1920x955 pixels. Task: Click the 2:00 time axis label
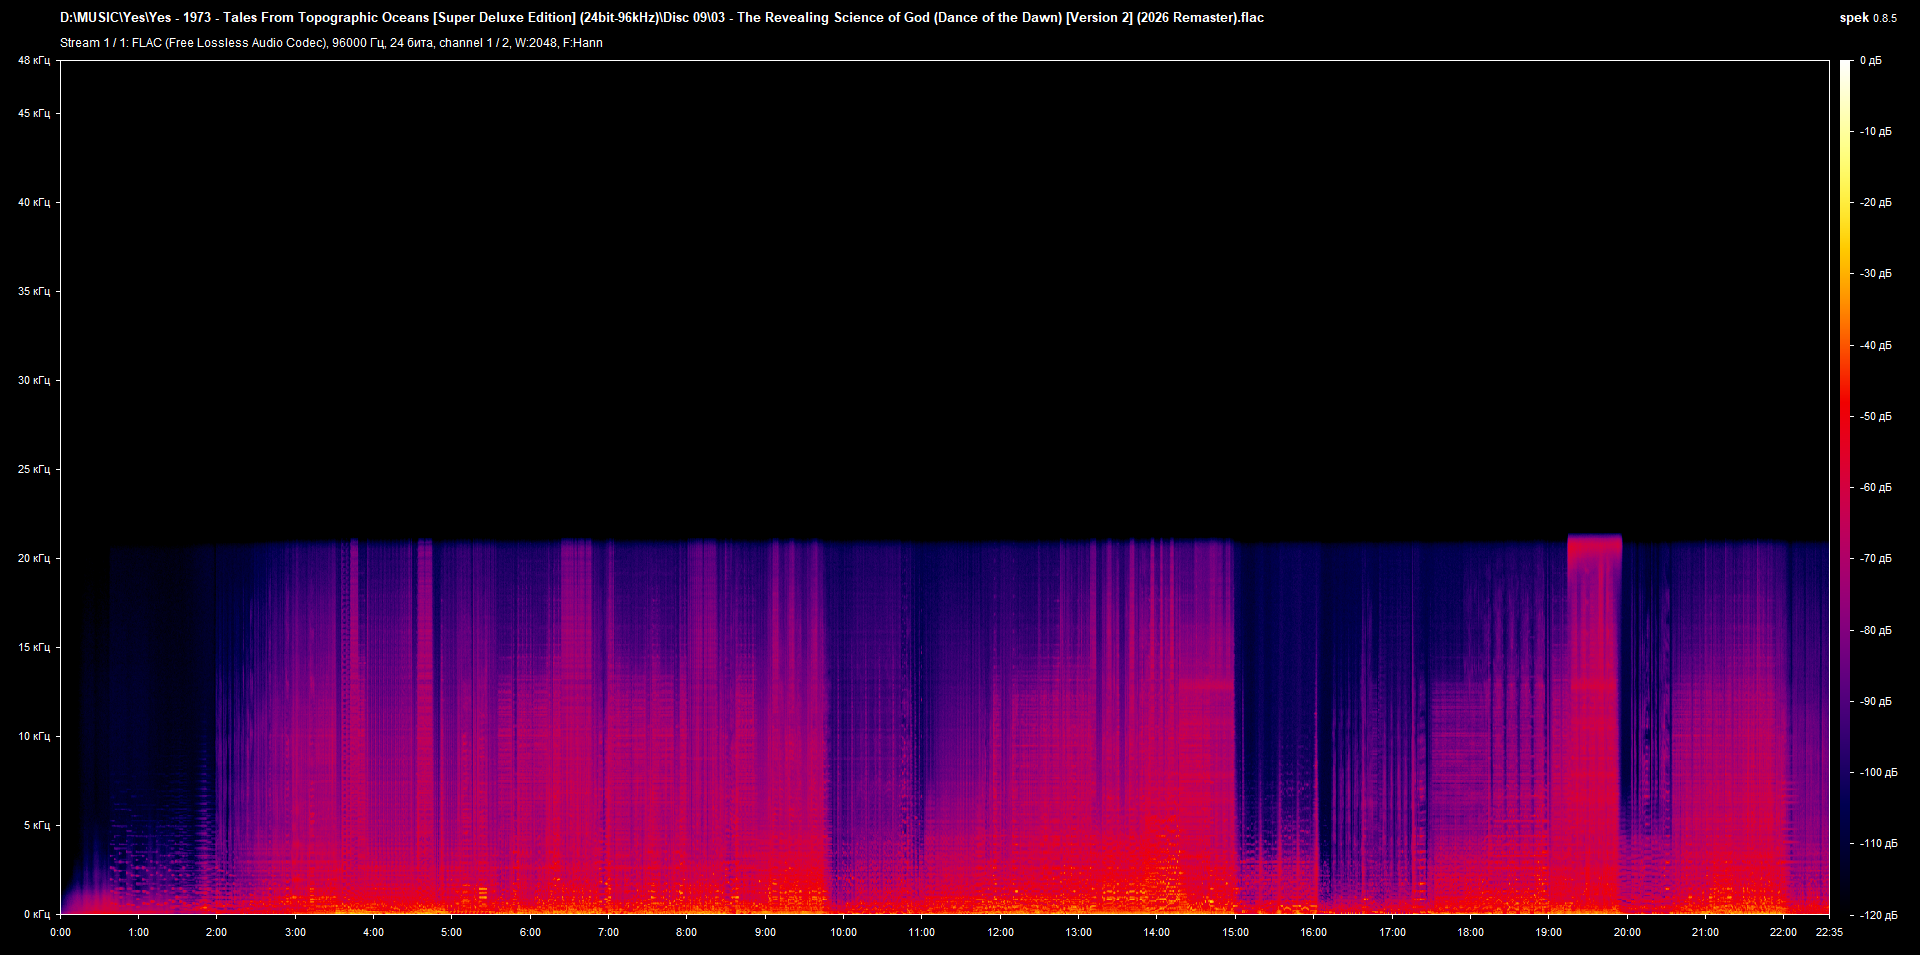point(217,933)
